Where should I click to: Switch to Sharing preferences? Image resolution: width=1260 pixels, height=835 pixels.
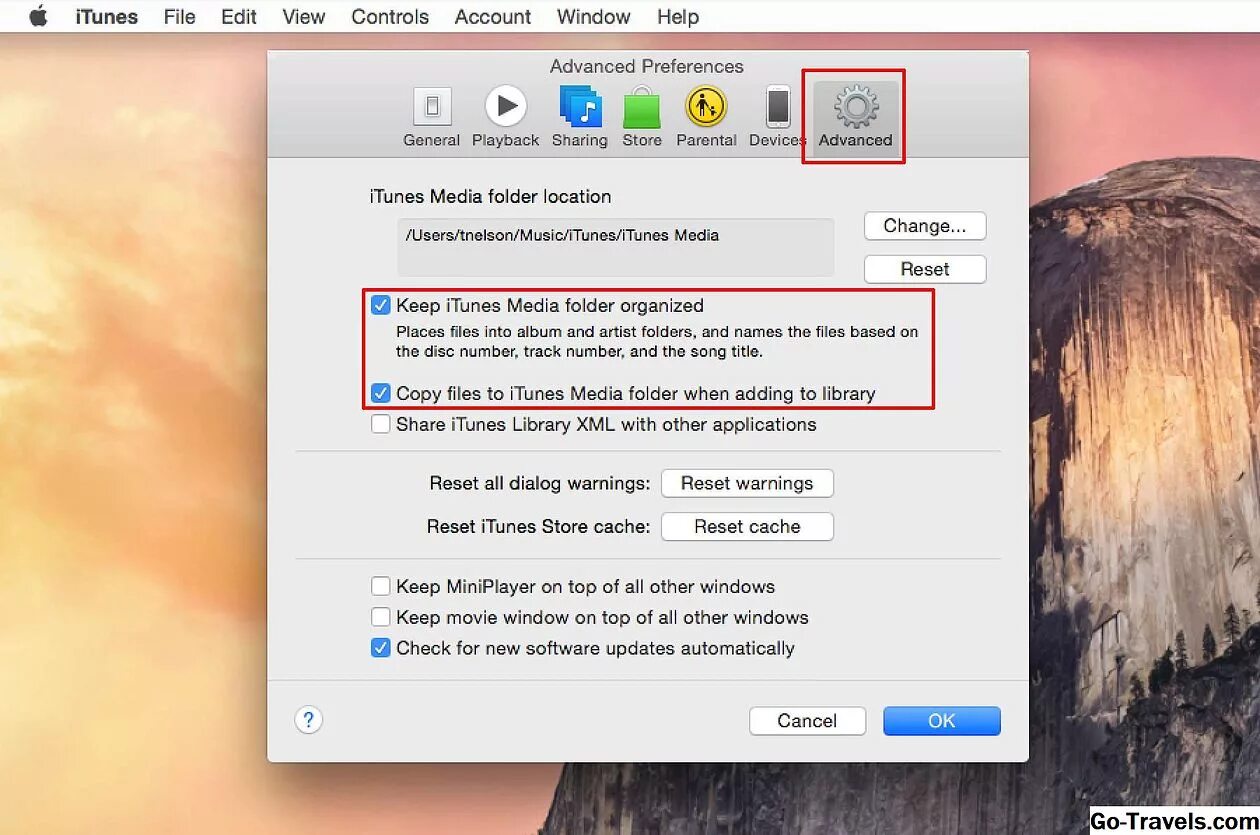point(580,117)
